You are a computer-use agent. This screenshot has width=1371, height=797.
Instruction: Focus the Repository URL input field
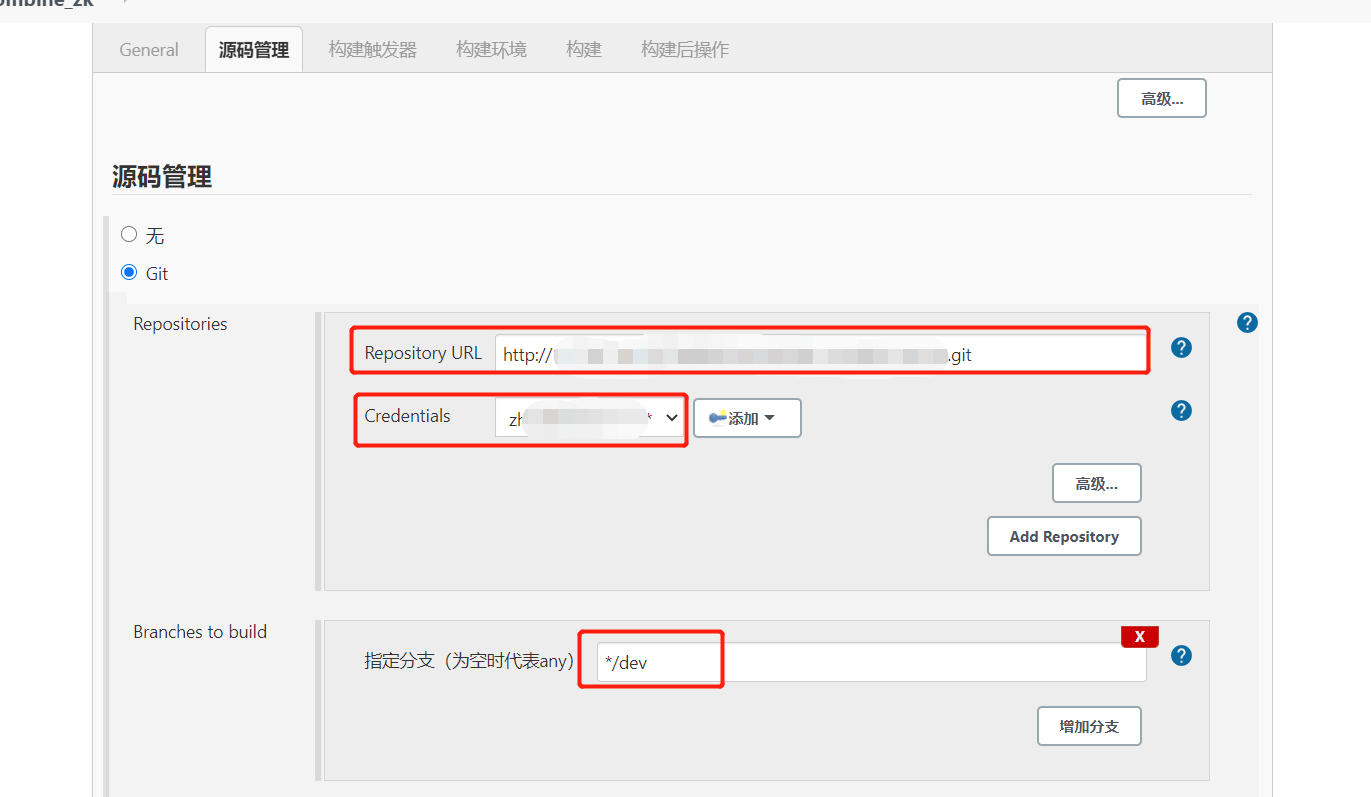[x=821, y=354]
